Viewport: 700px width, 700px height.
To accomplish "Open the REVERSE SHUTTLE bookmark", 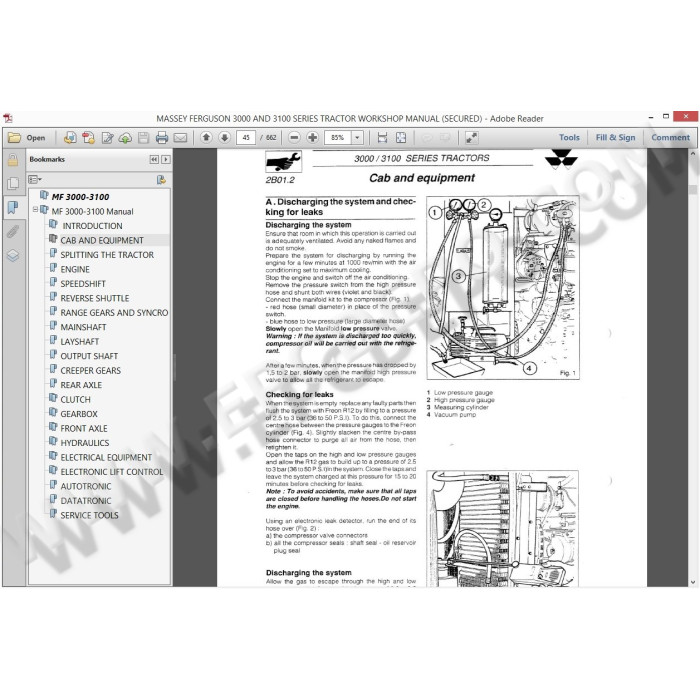I will (95, 298).
